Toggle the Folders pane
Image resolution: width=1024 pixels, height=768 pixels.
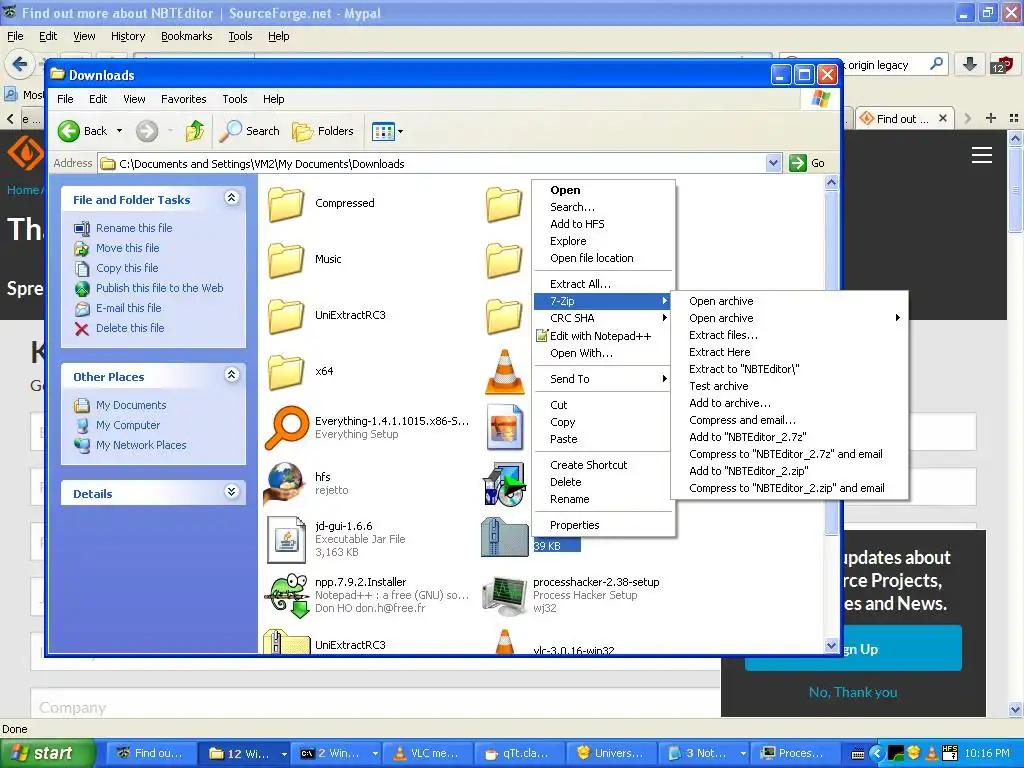[x=323, y=131]
